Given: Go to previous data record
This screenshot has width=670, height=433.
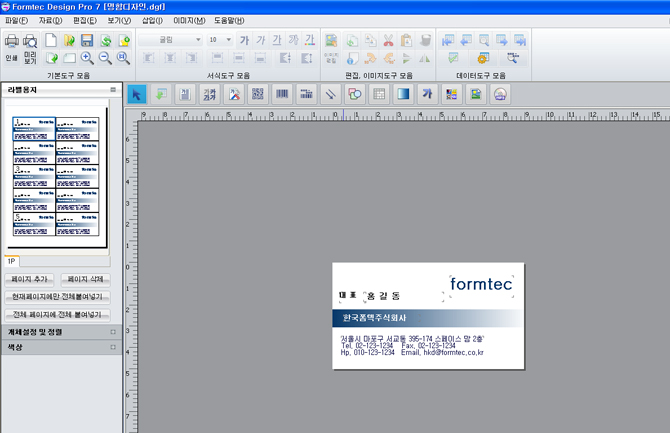Looking at the screenshot, I should tap(466, 40).
